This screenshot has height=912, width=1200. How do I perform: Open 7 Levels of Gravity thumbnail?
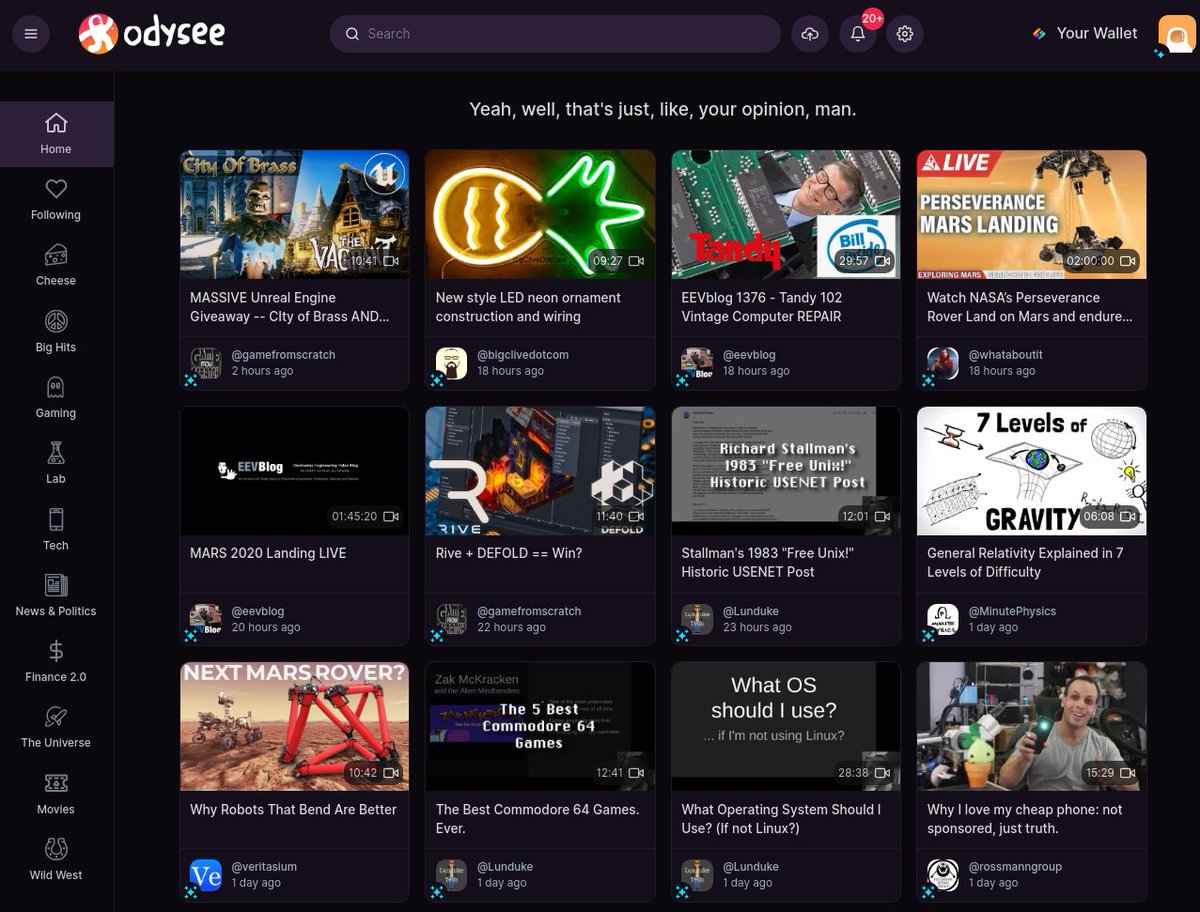click(x=1032, y=471)
